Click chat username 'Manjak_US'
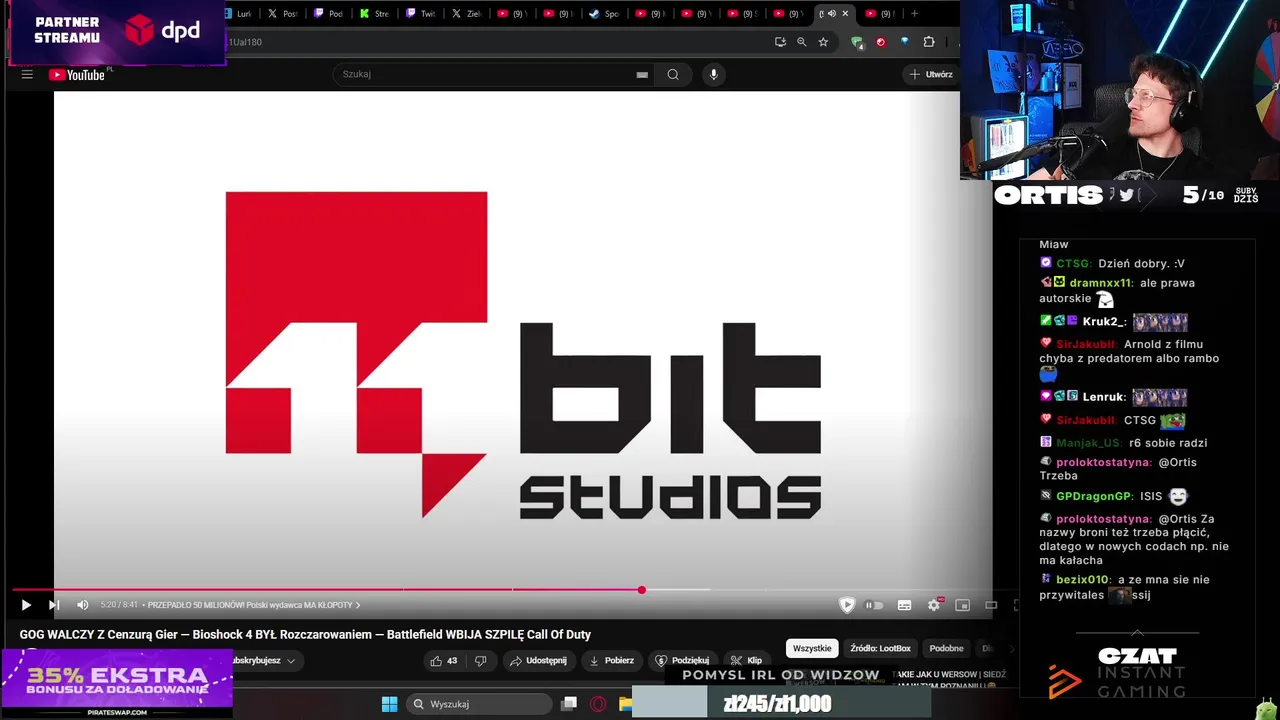Viewport: 1280px width, 720px height. [1088, 443]
